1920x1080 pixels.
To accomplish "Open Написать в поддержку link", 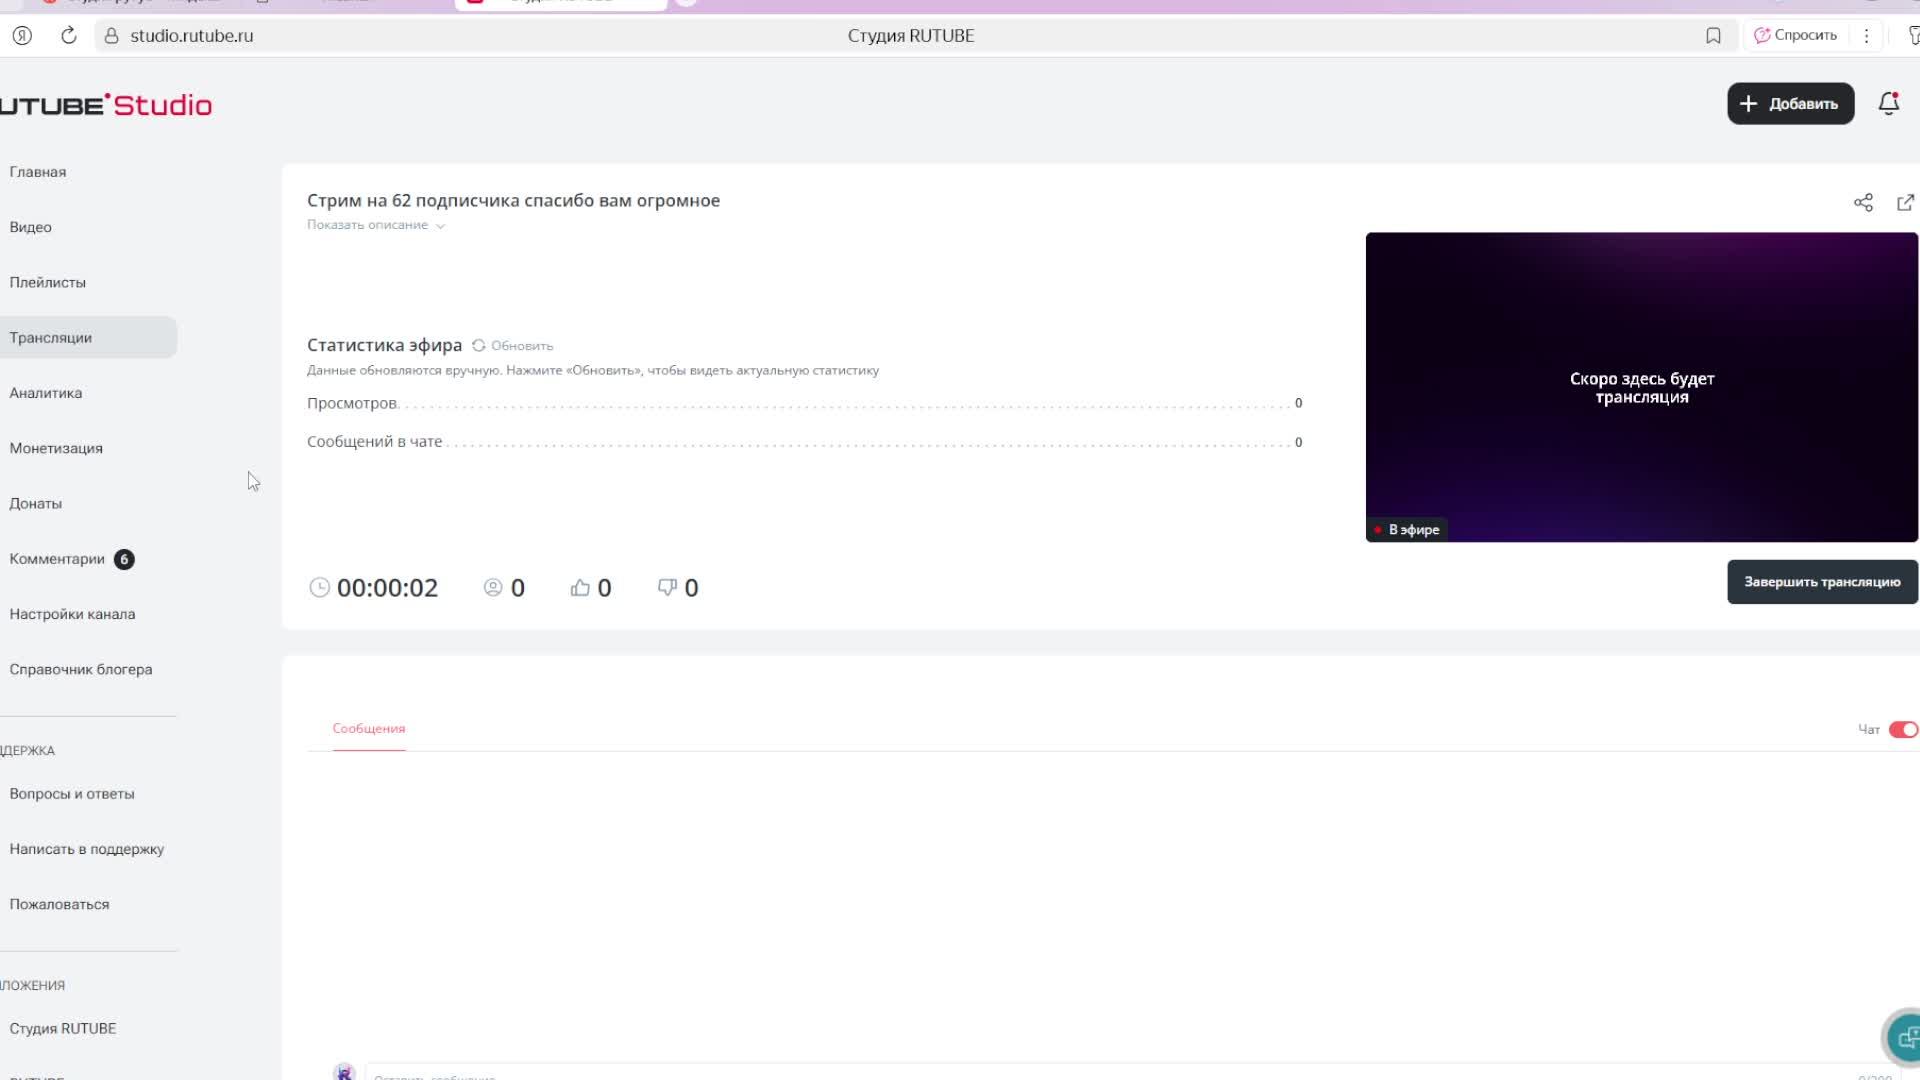I will click(87, 849).
